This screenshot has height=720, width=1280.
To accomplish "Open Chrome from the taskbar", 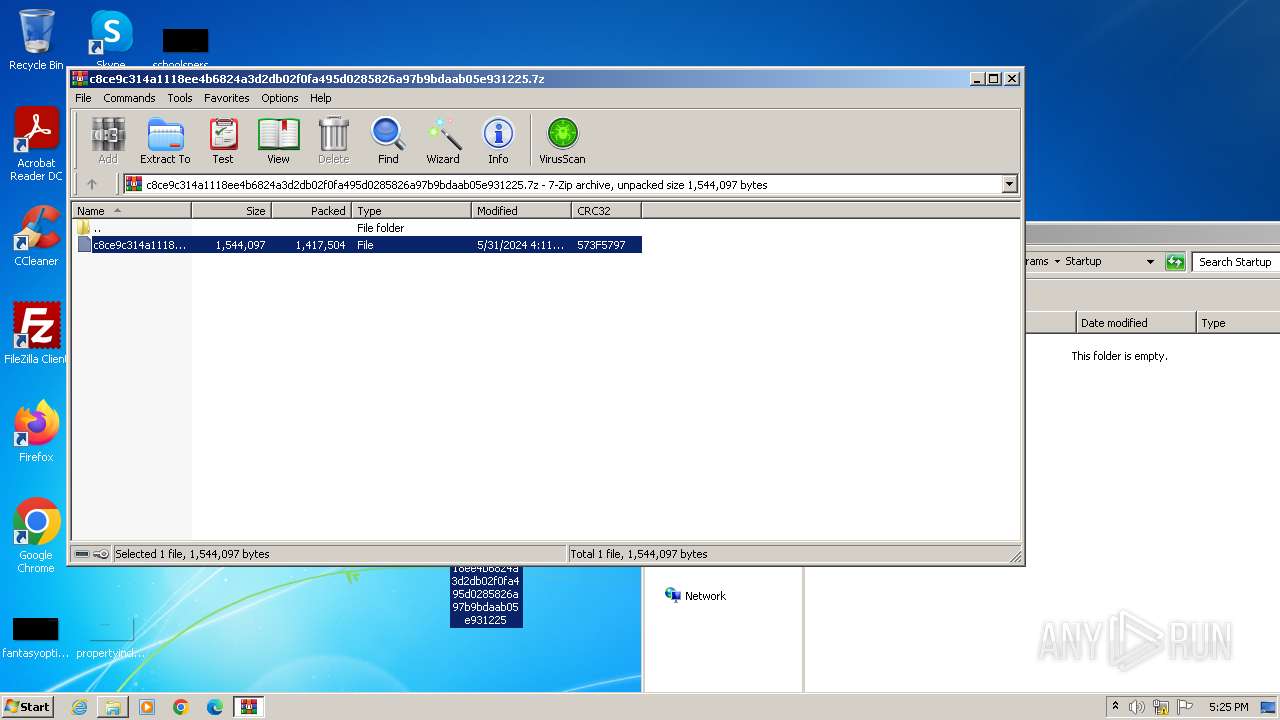I will [181, 707].
